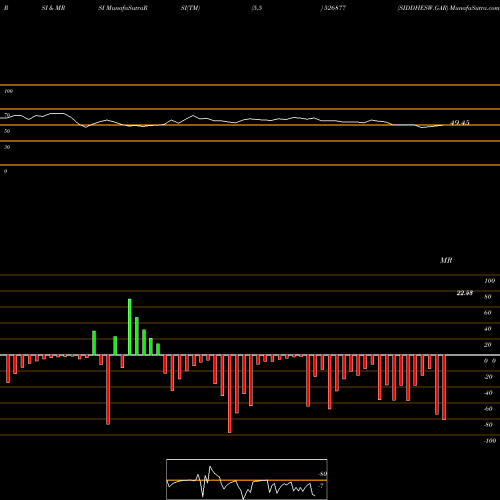Click the MR axis label -80
500x500 pixels.
(x=488, y=425)
